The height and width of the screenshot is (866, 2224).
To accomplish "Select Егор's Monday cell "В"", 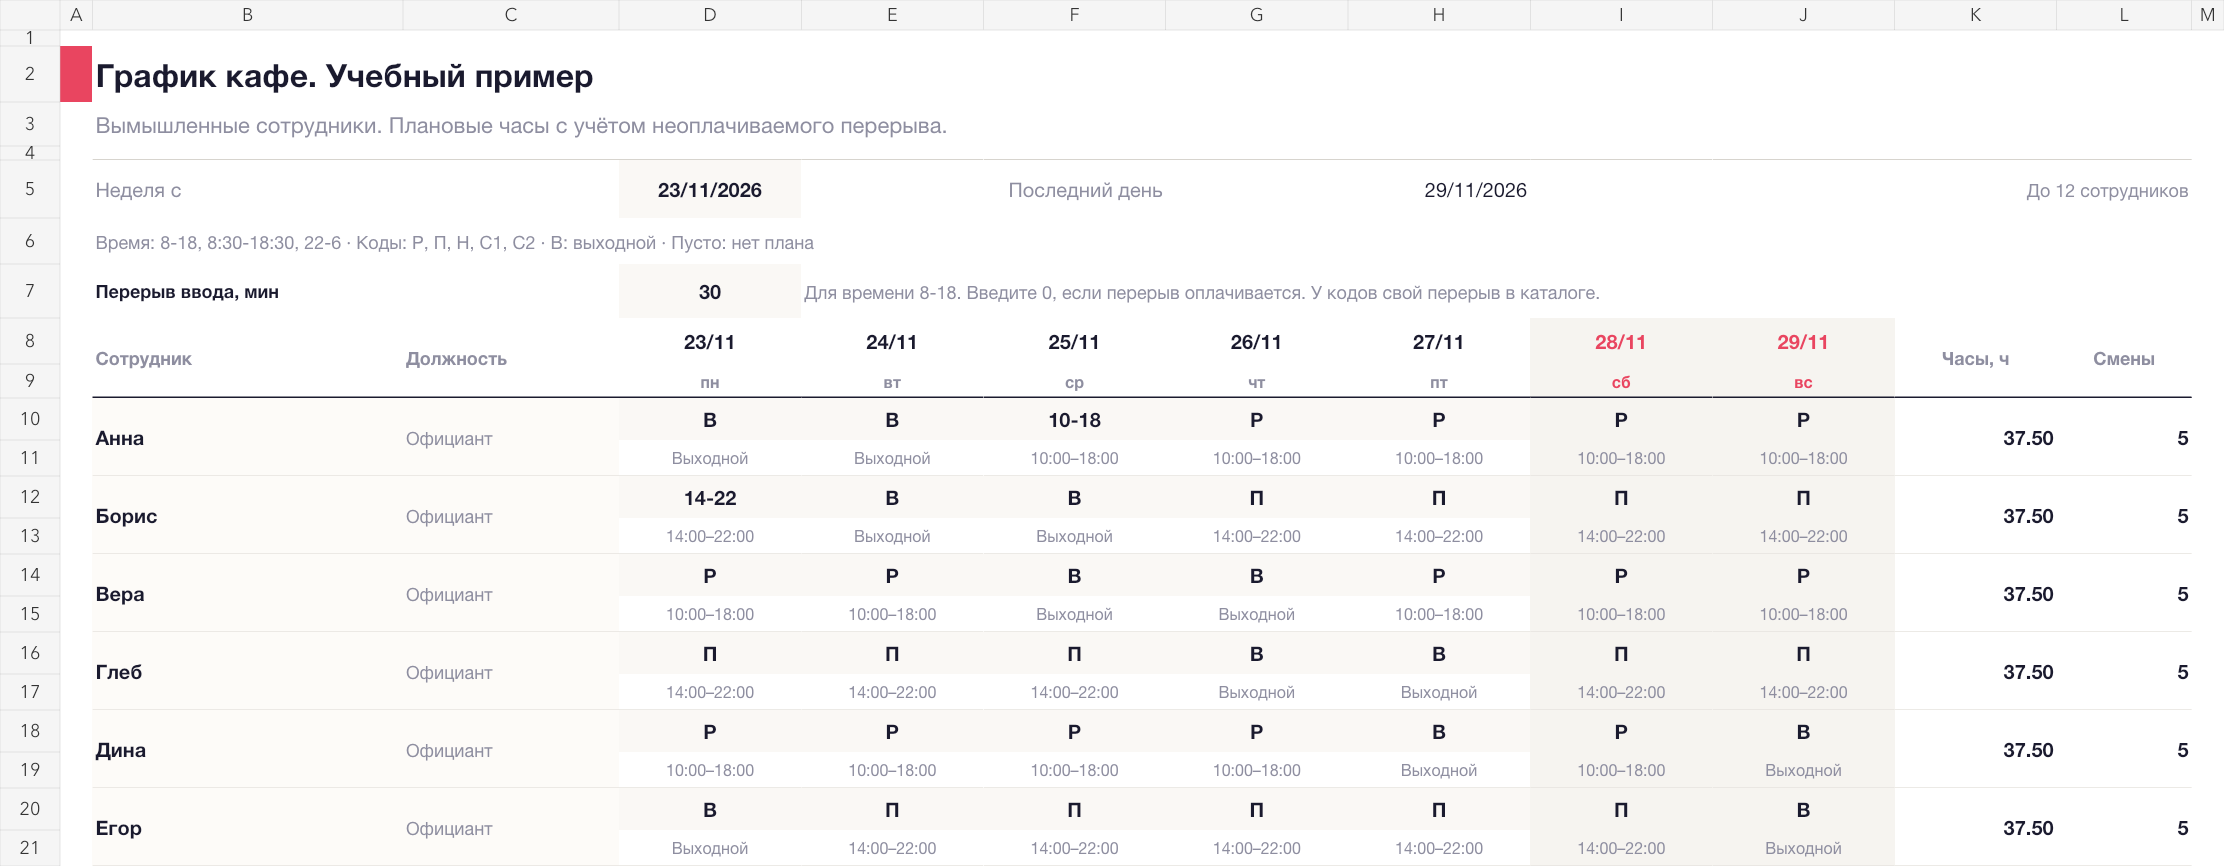I will coord(709,810).
